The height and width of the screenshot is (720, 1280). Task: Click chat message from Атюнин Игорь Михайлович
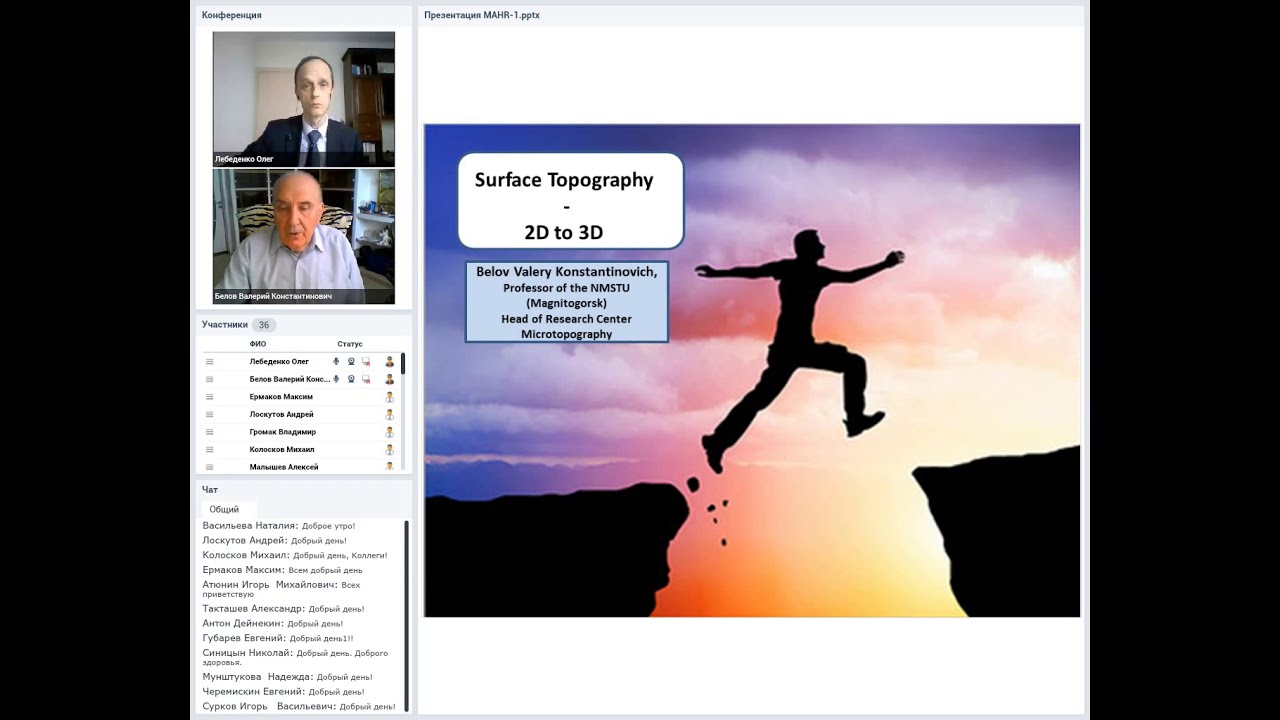281,589
